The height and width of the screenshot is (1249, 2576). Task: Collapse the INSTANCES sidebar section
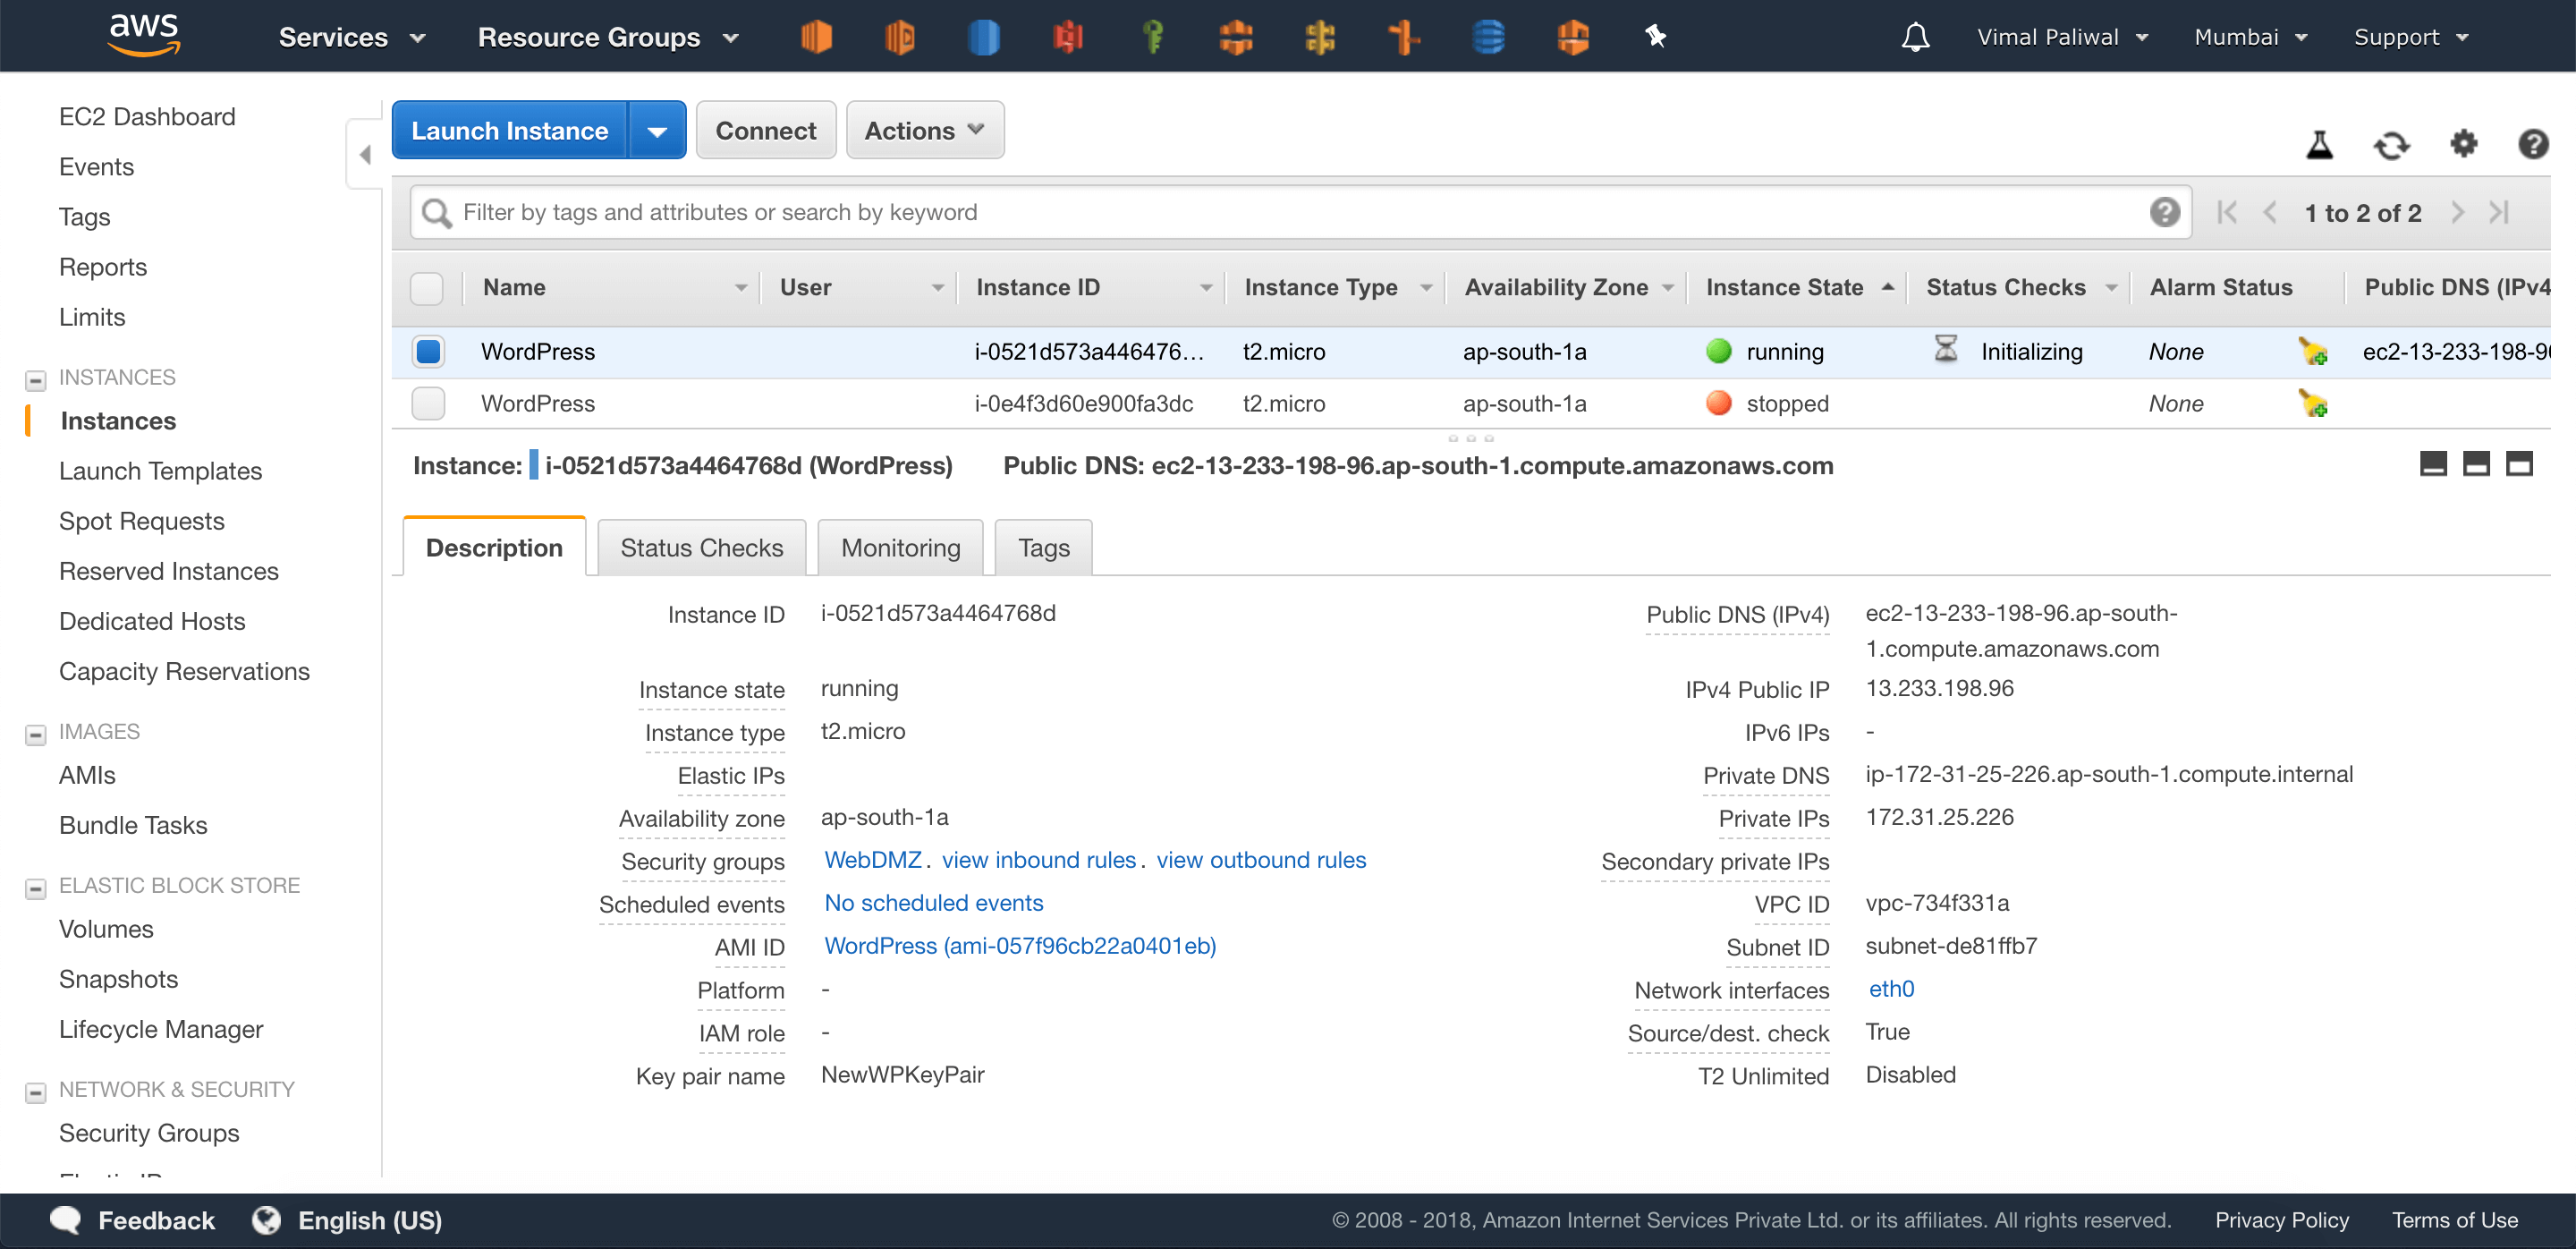(x=35, y=380)
